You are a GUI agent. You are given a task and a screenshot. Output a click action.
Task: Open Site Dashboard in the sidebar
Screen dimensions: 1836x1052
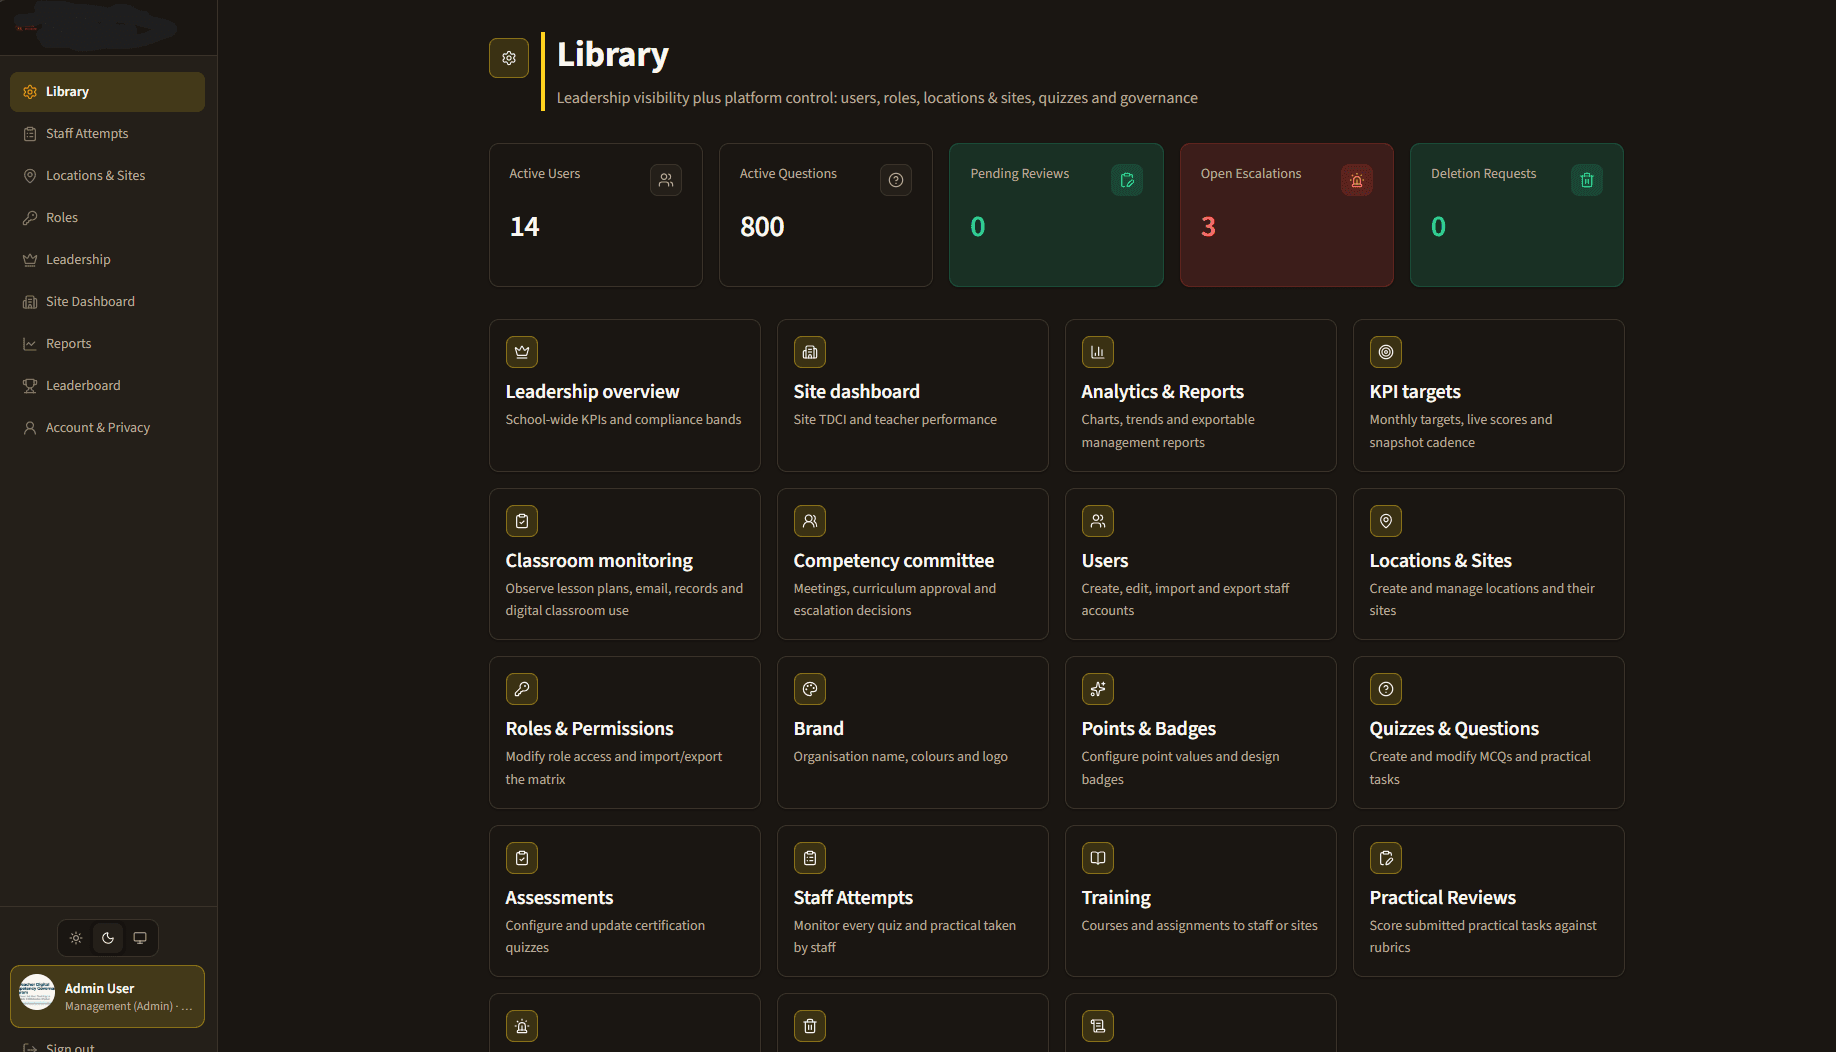(107, 301)
